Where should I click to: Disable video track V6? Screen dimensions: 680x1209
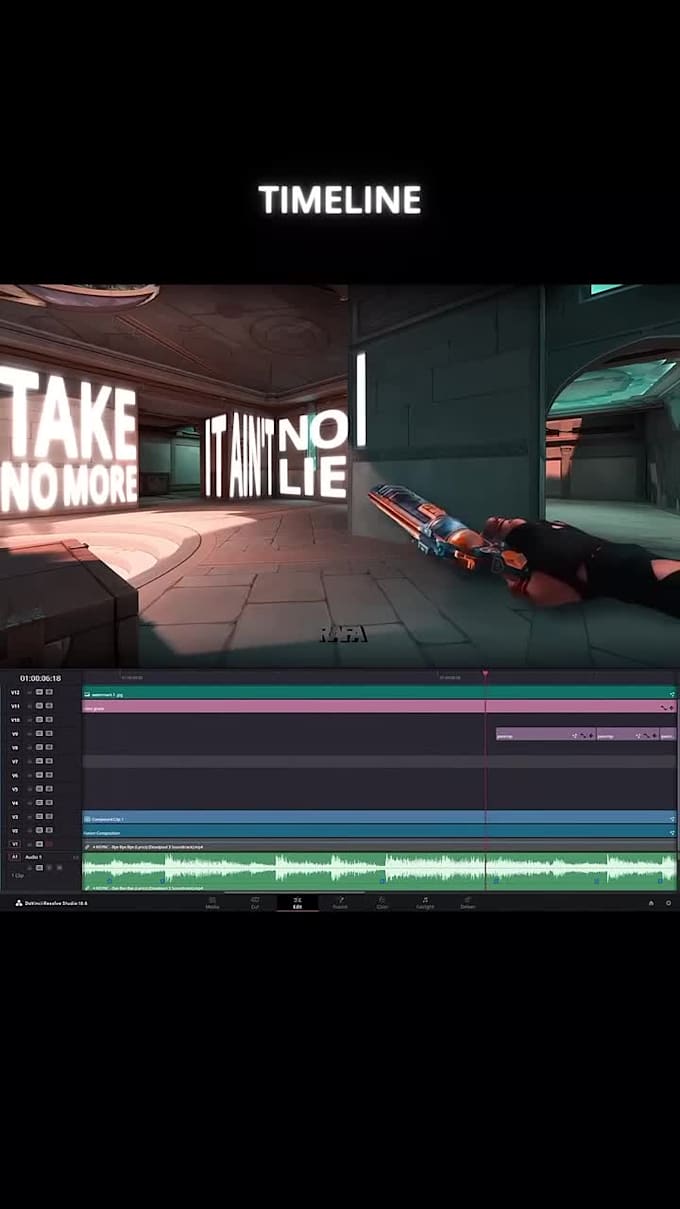tap(48, 775)
